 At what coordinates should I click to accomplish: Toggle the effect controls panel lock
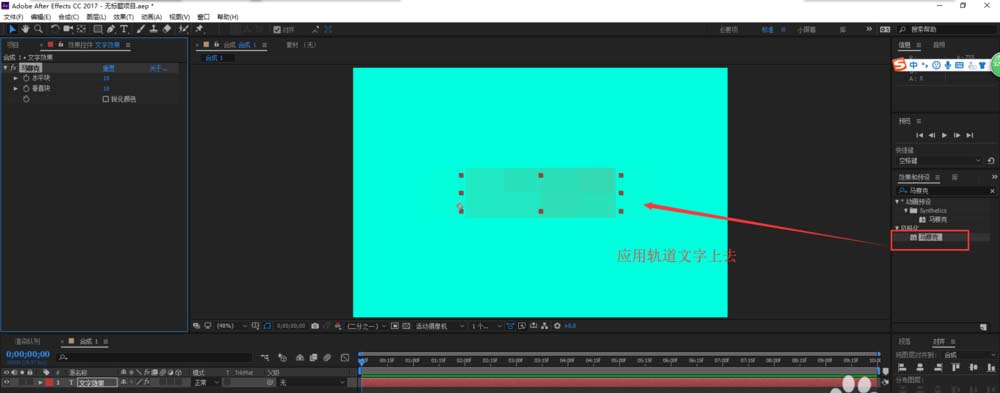click(x=61, y=45)
